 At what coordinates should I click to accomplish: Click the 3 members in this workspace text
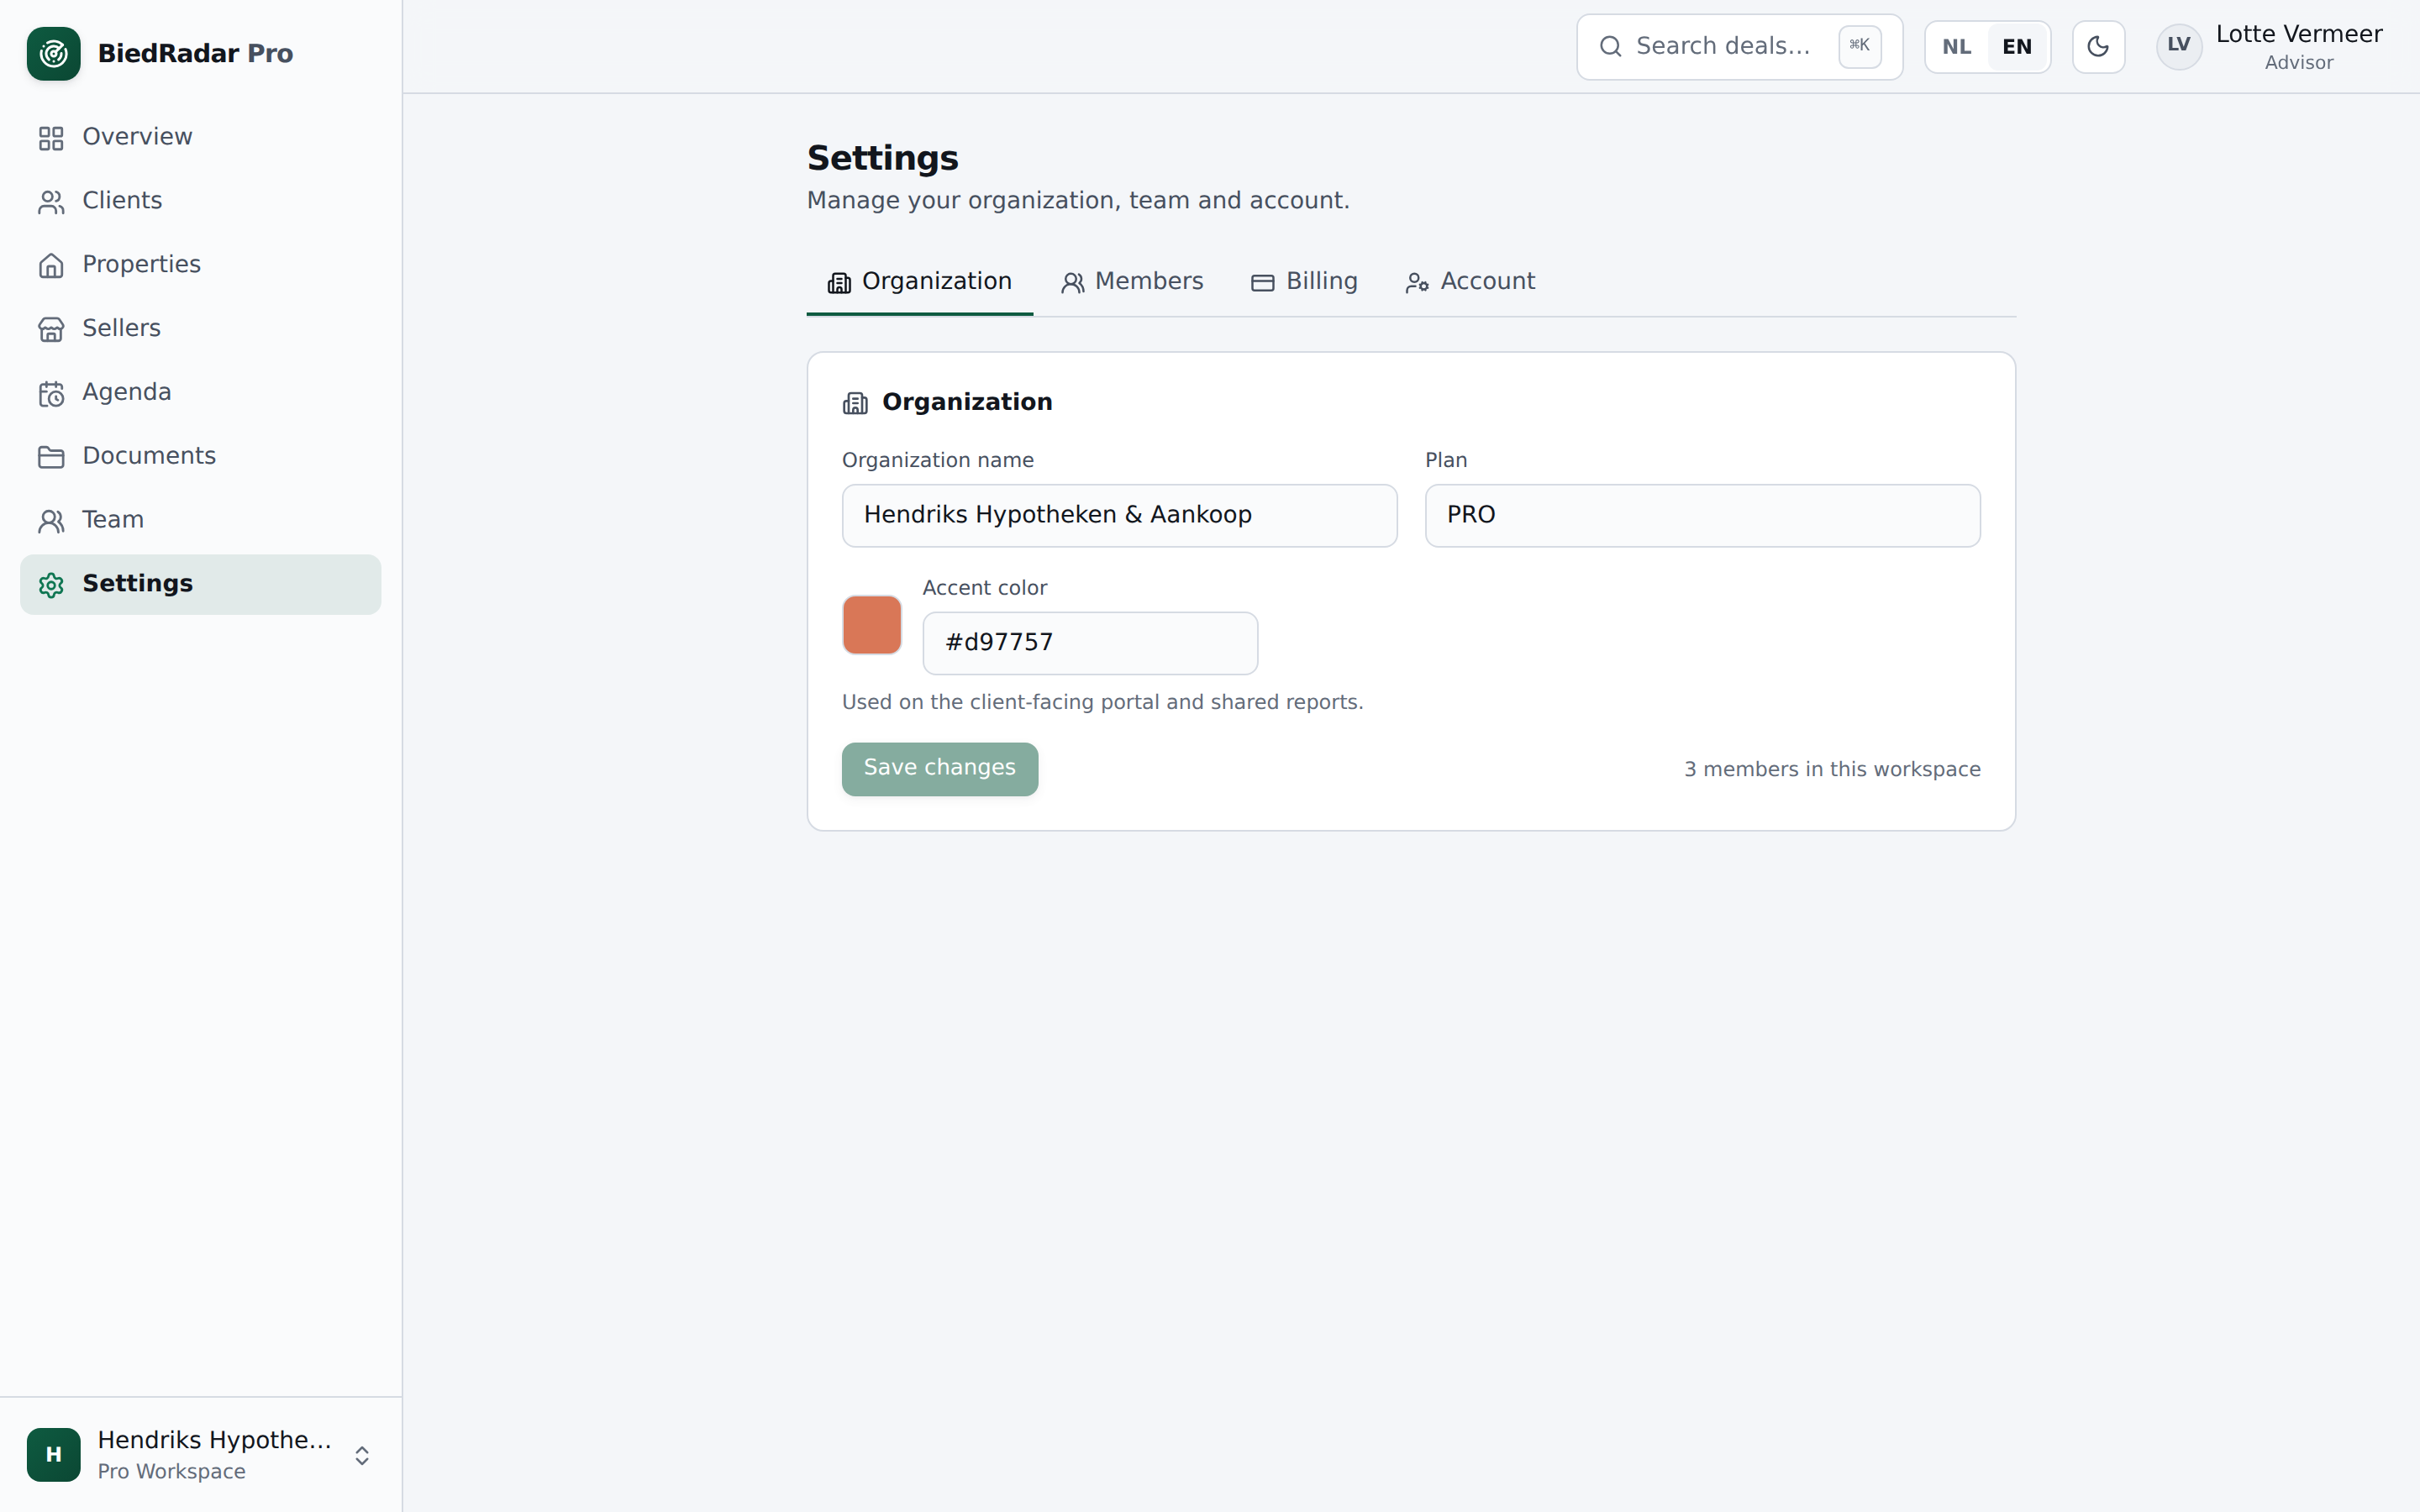point(1832,770)
